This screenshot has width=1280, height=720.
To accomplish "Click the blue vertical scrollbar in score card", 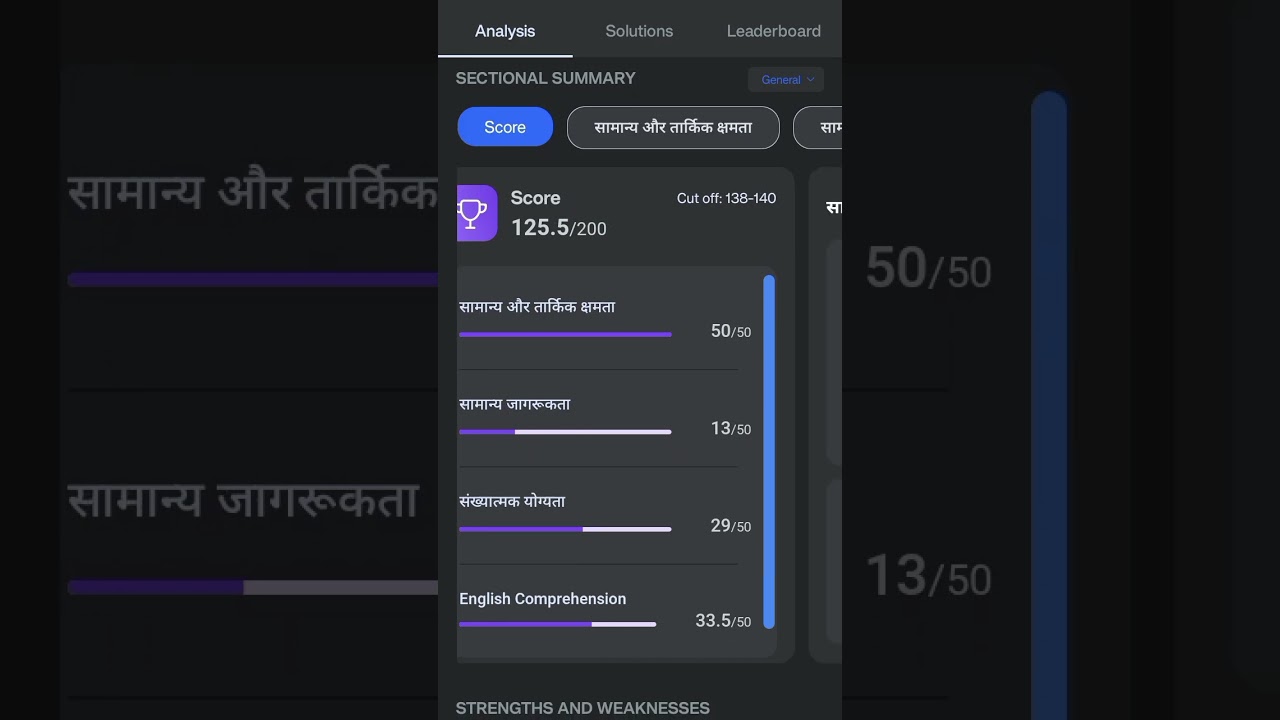I will click(x=769, y=451).
